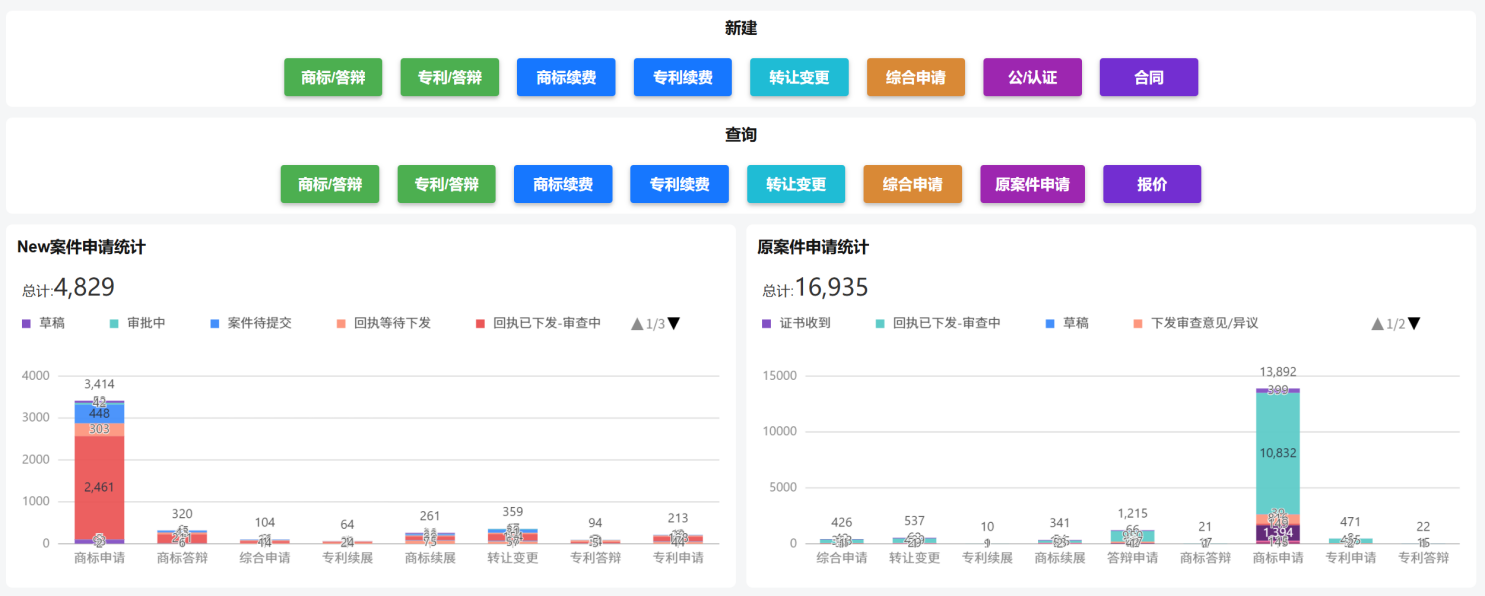Viewport: 1485px width, 596px height.
Task: Go to previous legend page in 原案件申请统计
Action: click(x=1378, y=323)
